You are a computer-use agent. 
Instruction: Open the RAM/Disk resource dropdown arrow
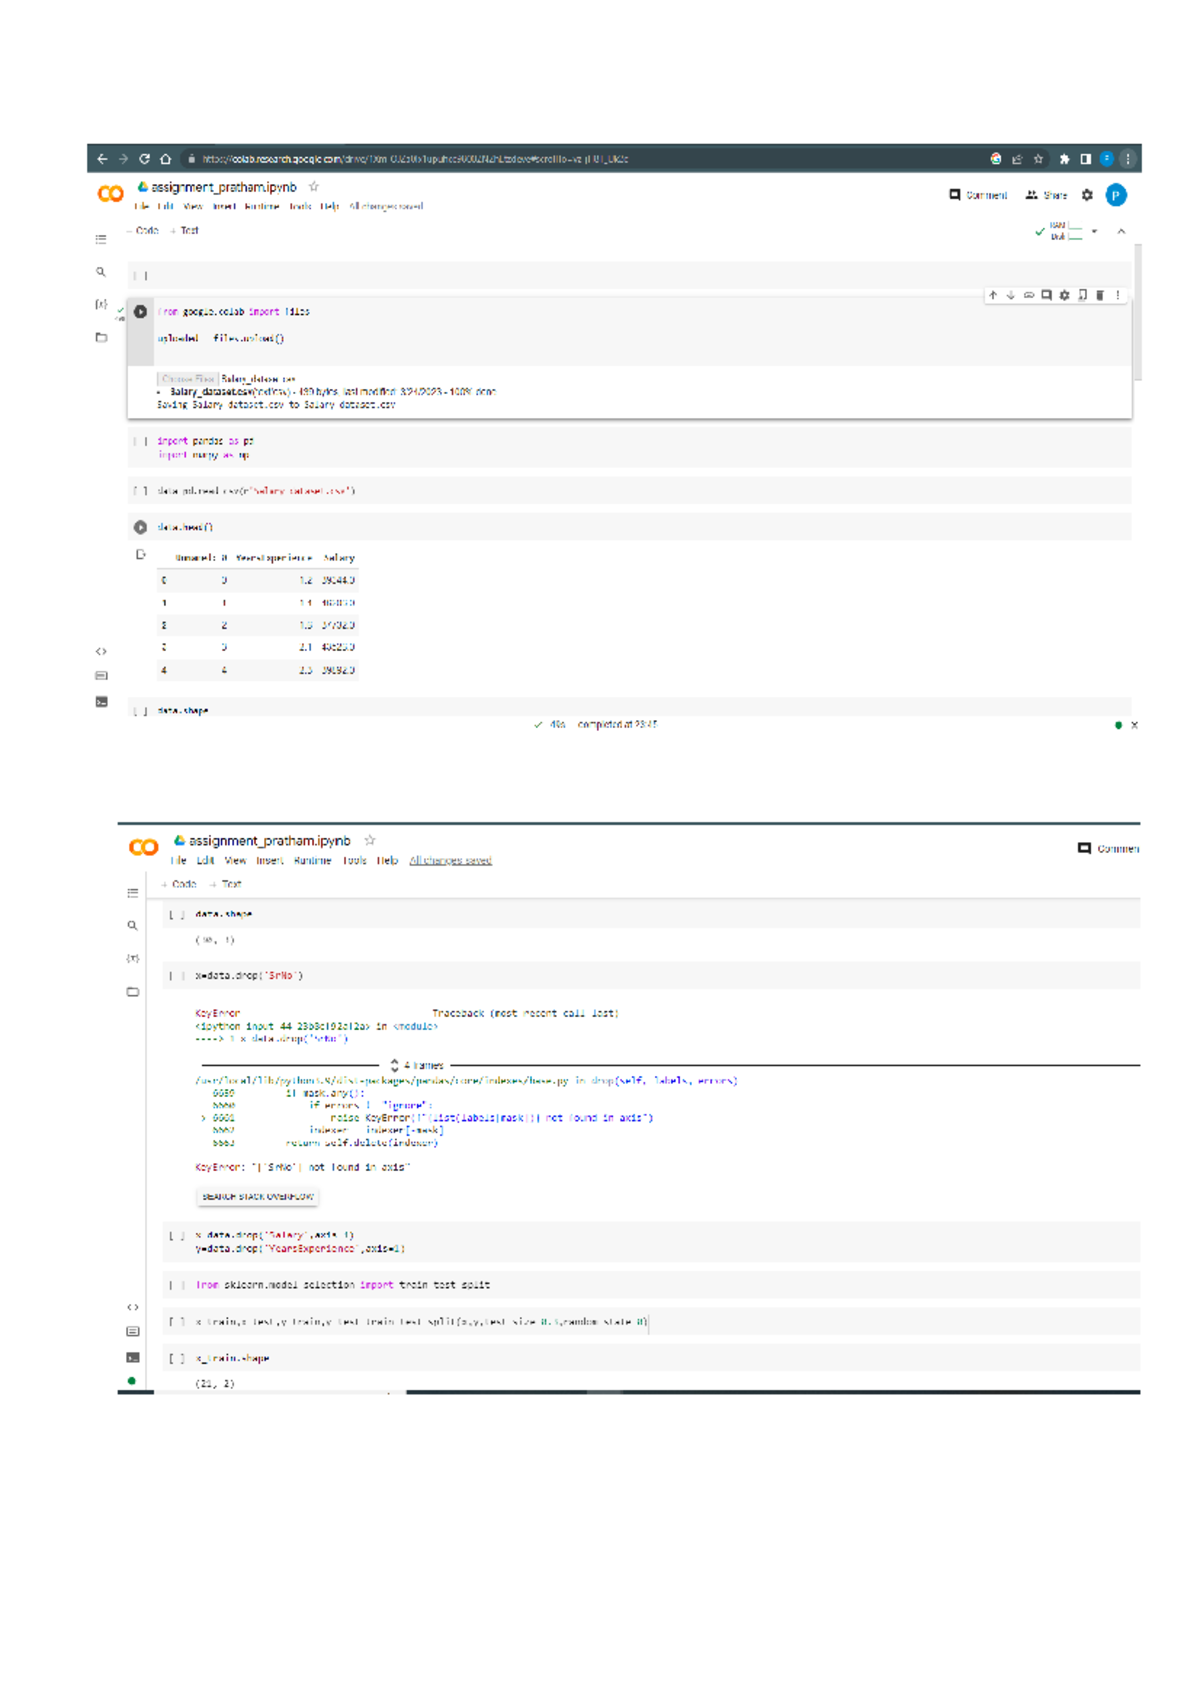(x=1094, y=231)
